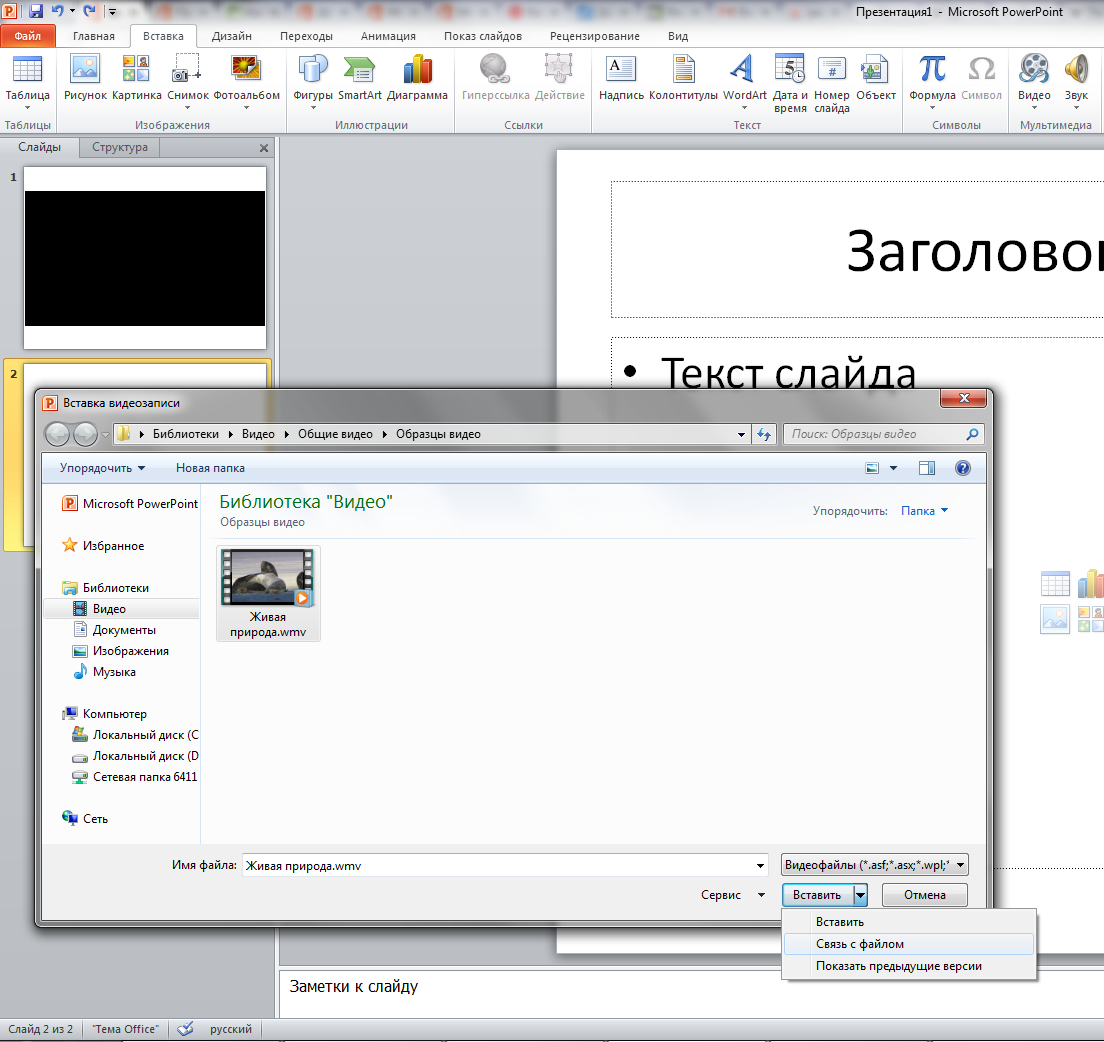Open Сетевая папка 6411 in the tree
Image resolution: width=1104 pixels, height=1042 pixels.
[x=135, y=777]
